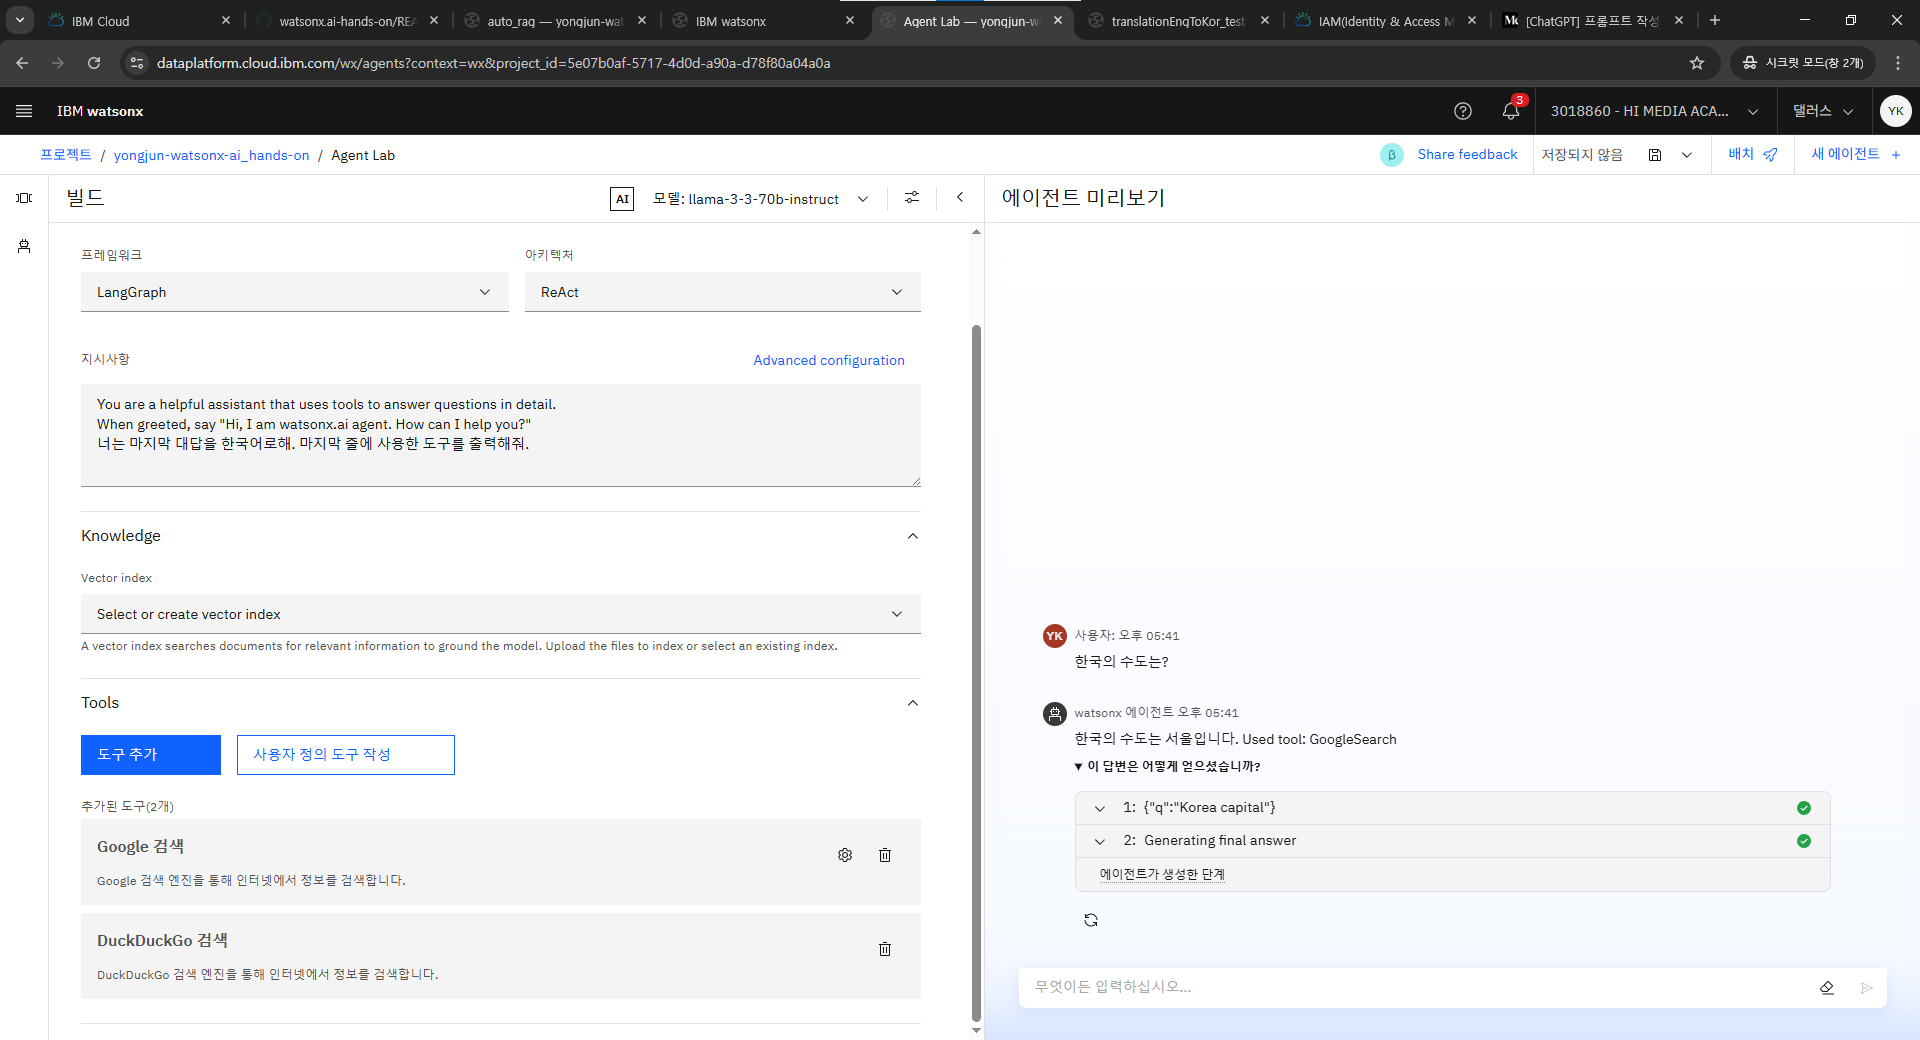1920x1040 pixels.
Task: View notifications bell icon
Action: pos(1511,111)
